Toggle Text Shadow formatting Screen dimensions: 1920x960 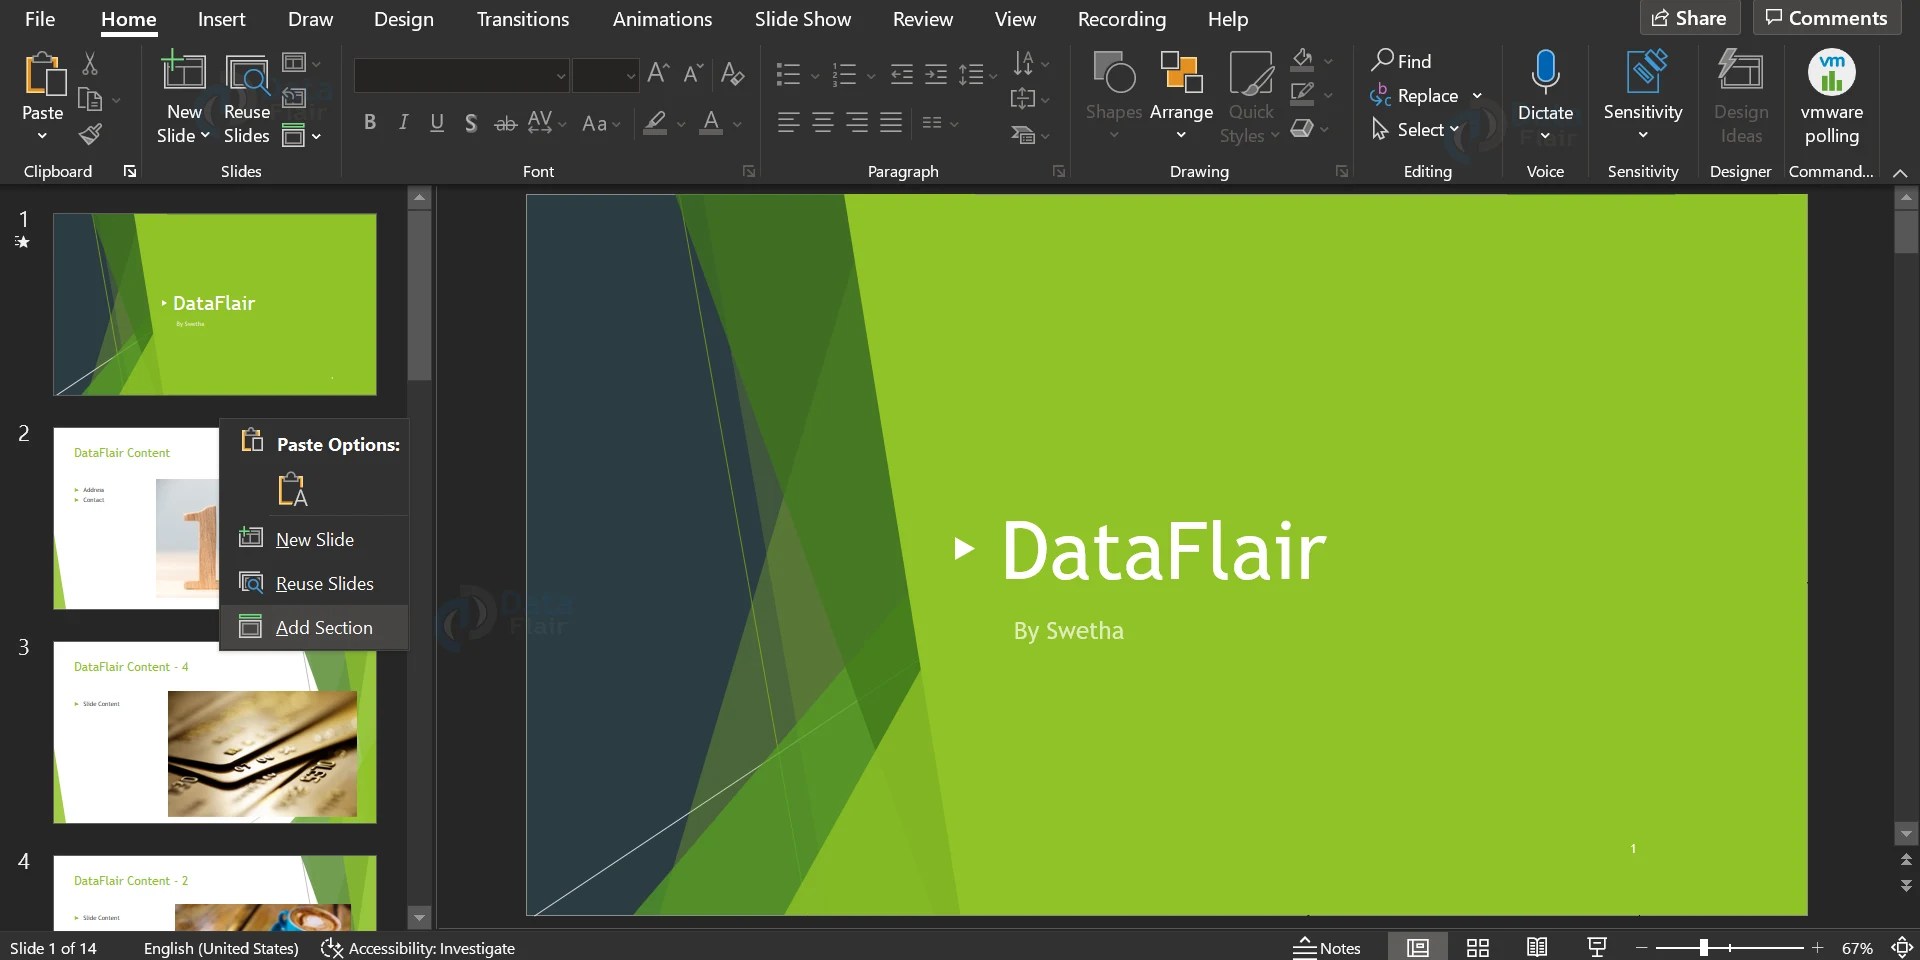(471, 123)
